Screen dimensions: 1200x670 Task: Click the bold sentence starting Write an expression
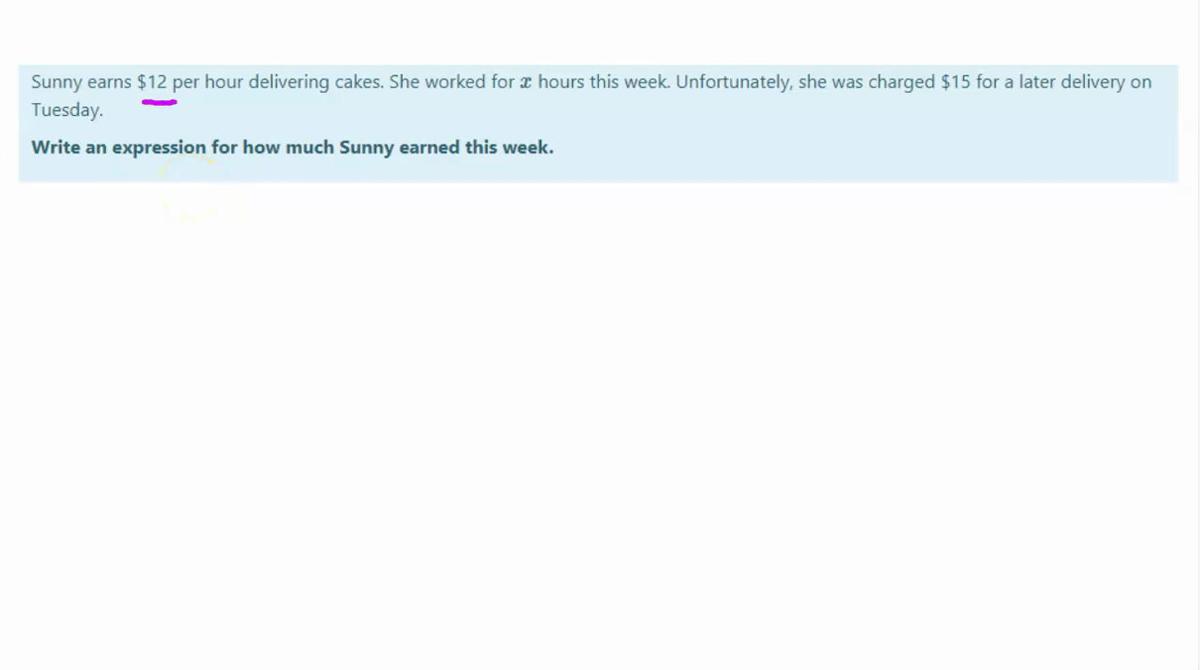point(292,147)
